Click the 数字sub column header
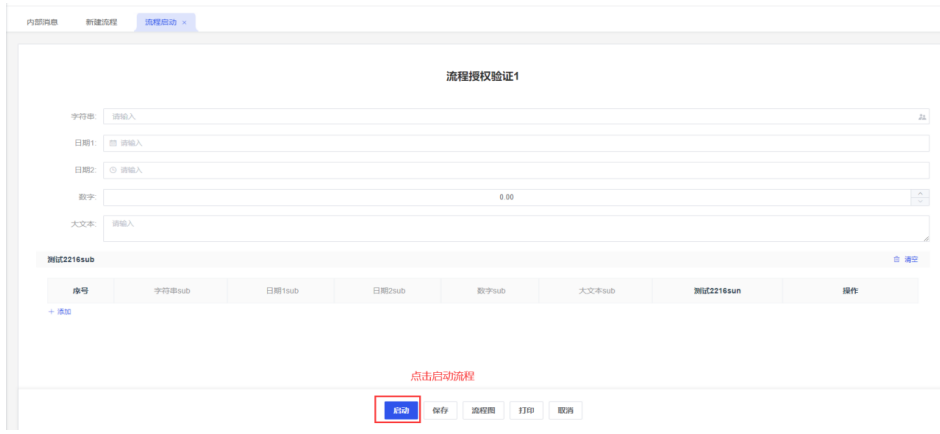 click(490, 291)
